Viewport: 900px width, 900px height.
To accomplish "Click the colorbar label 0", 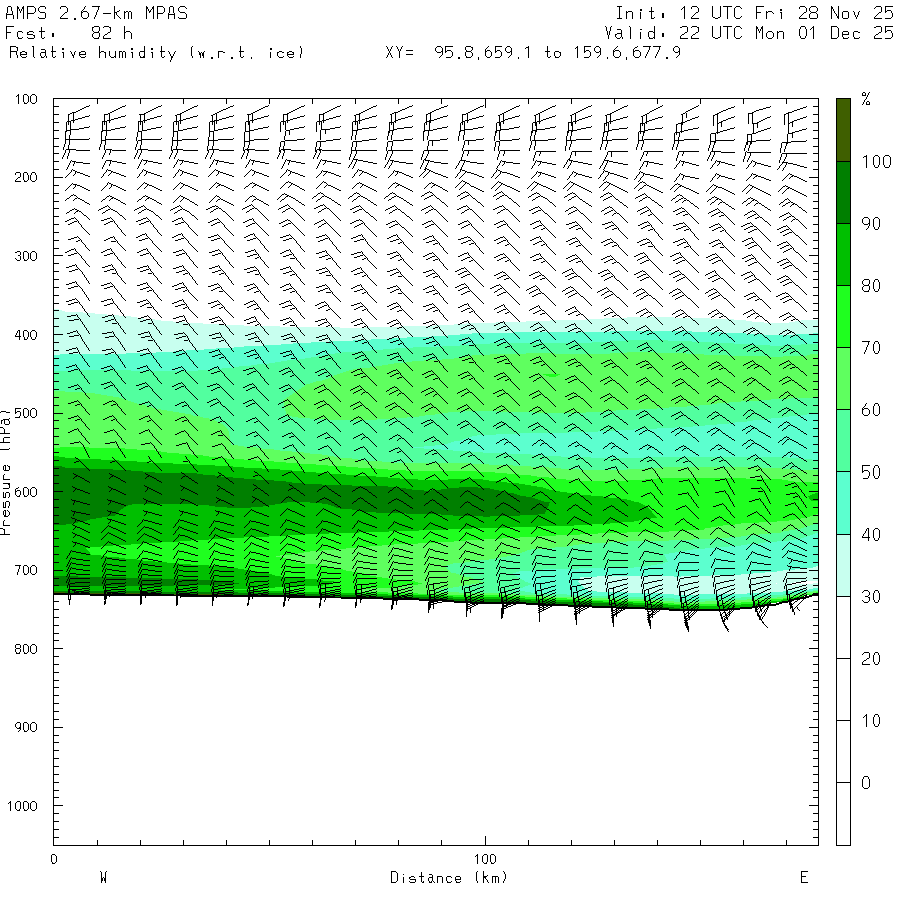I will [x=866, y=783].
